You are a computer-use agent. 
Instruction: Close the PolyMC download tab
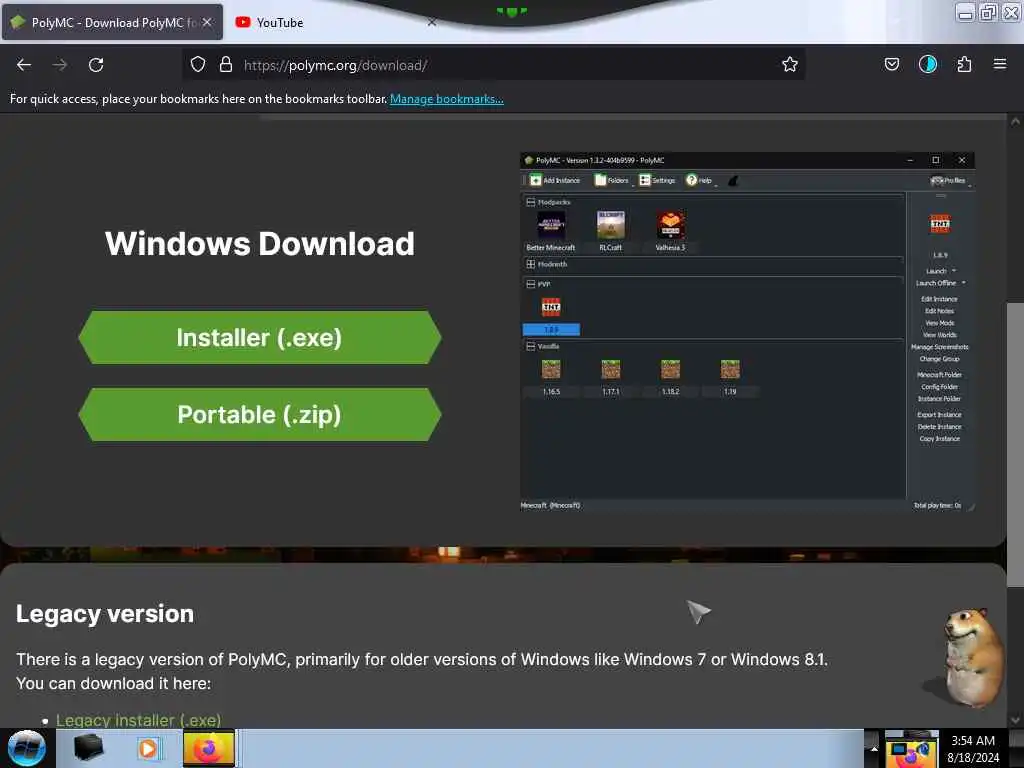tap(207, 22)
